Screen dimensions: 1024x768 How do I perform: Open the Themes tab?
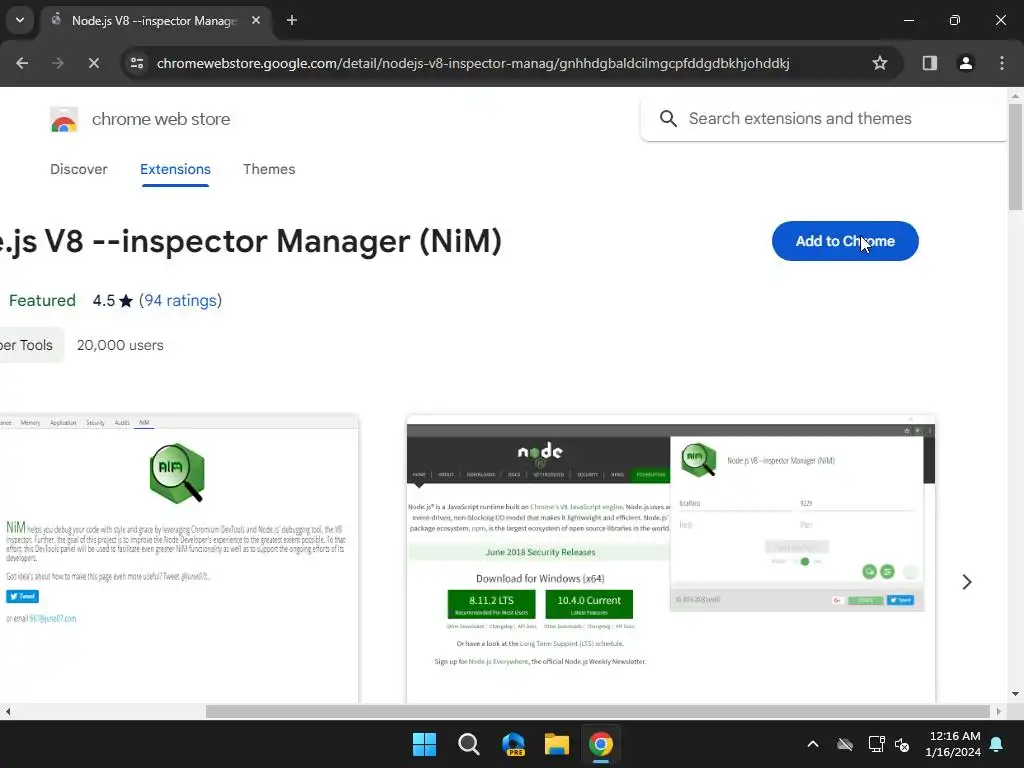[269, 169]
